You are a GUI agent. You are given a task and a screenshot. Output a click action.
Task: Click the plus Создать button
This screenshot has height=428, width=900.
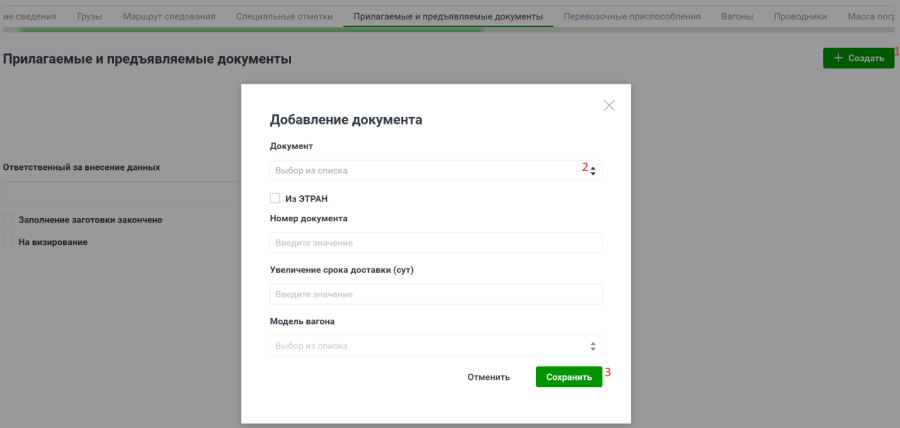pyautogui.click(x=858, y=58)
